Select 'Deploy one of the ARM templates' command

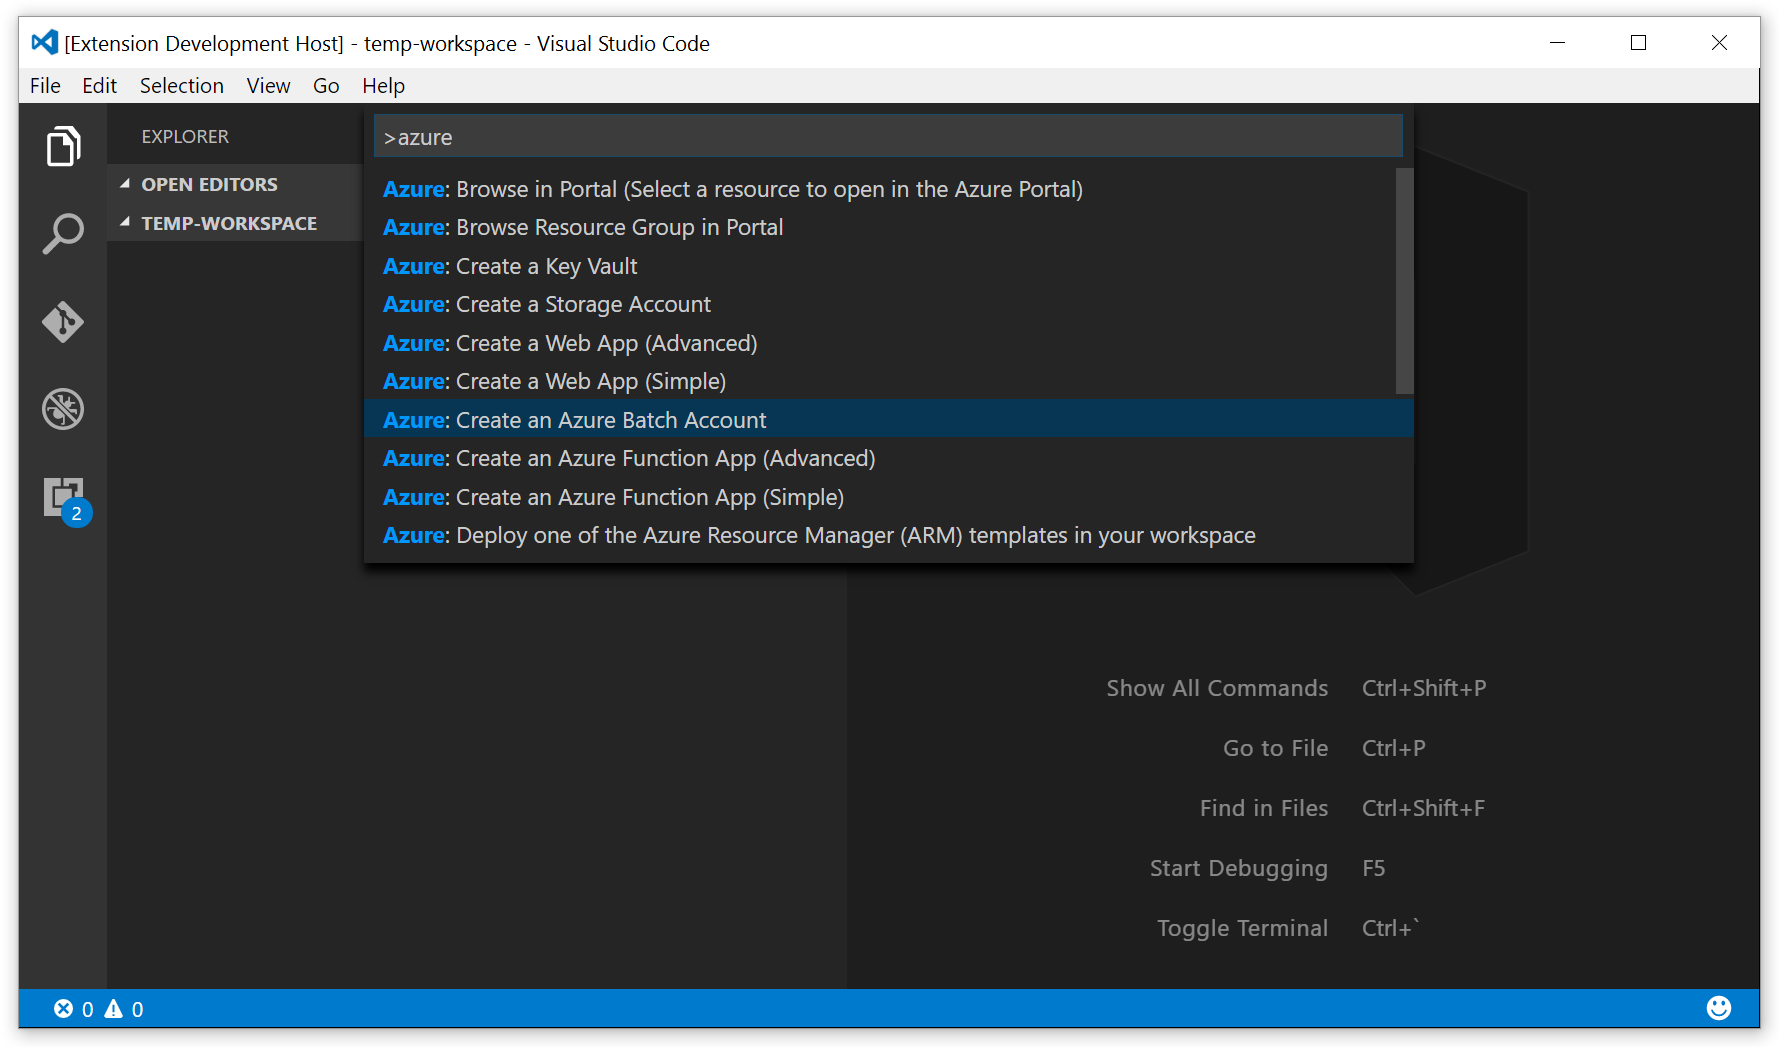click(x=888, y=535)
